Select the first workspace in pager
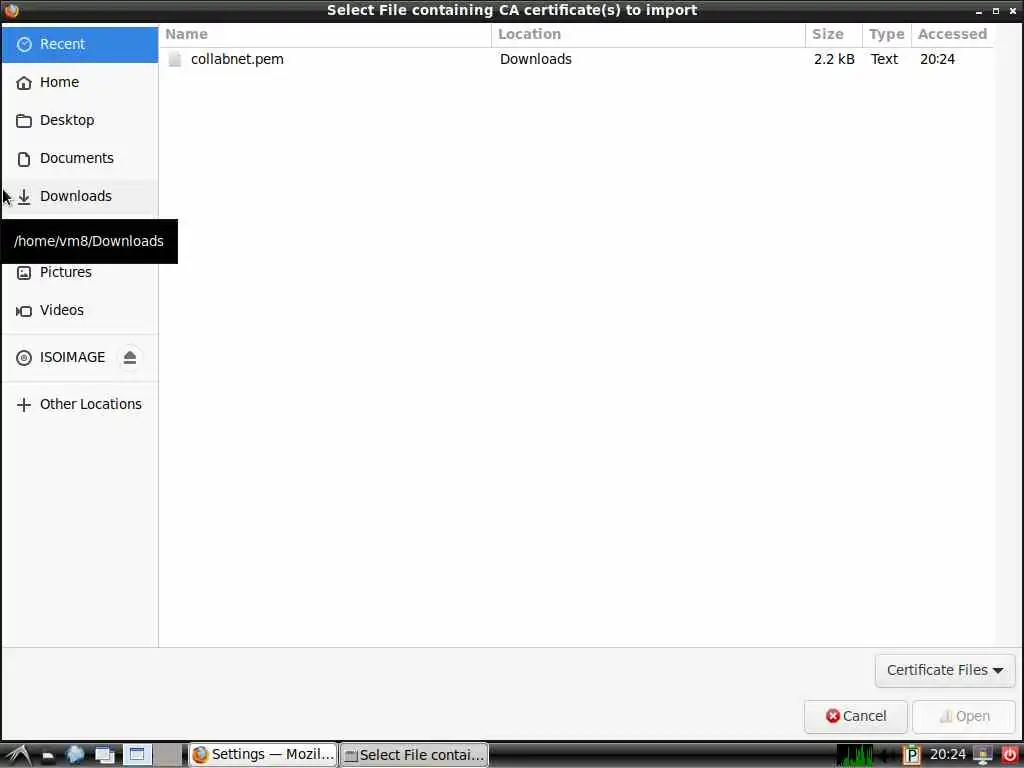The width and height of the screenshot is (1024, 768). tap(136, 755)
